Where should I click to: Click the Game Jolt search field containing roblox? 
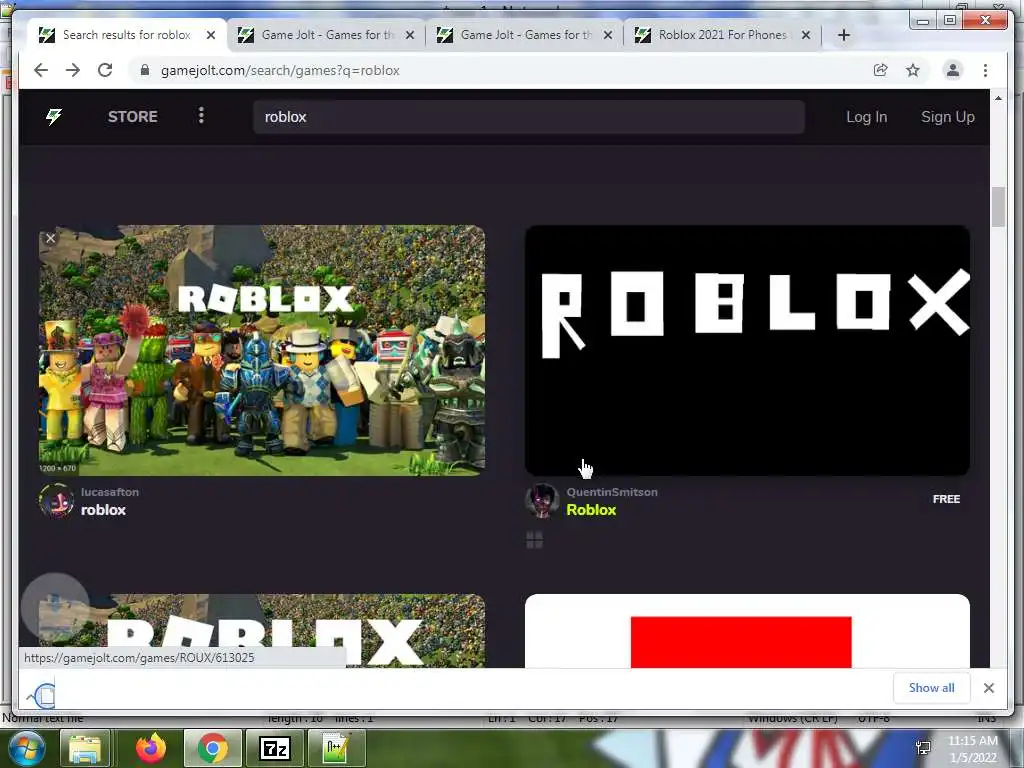[529, 117]
